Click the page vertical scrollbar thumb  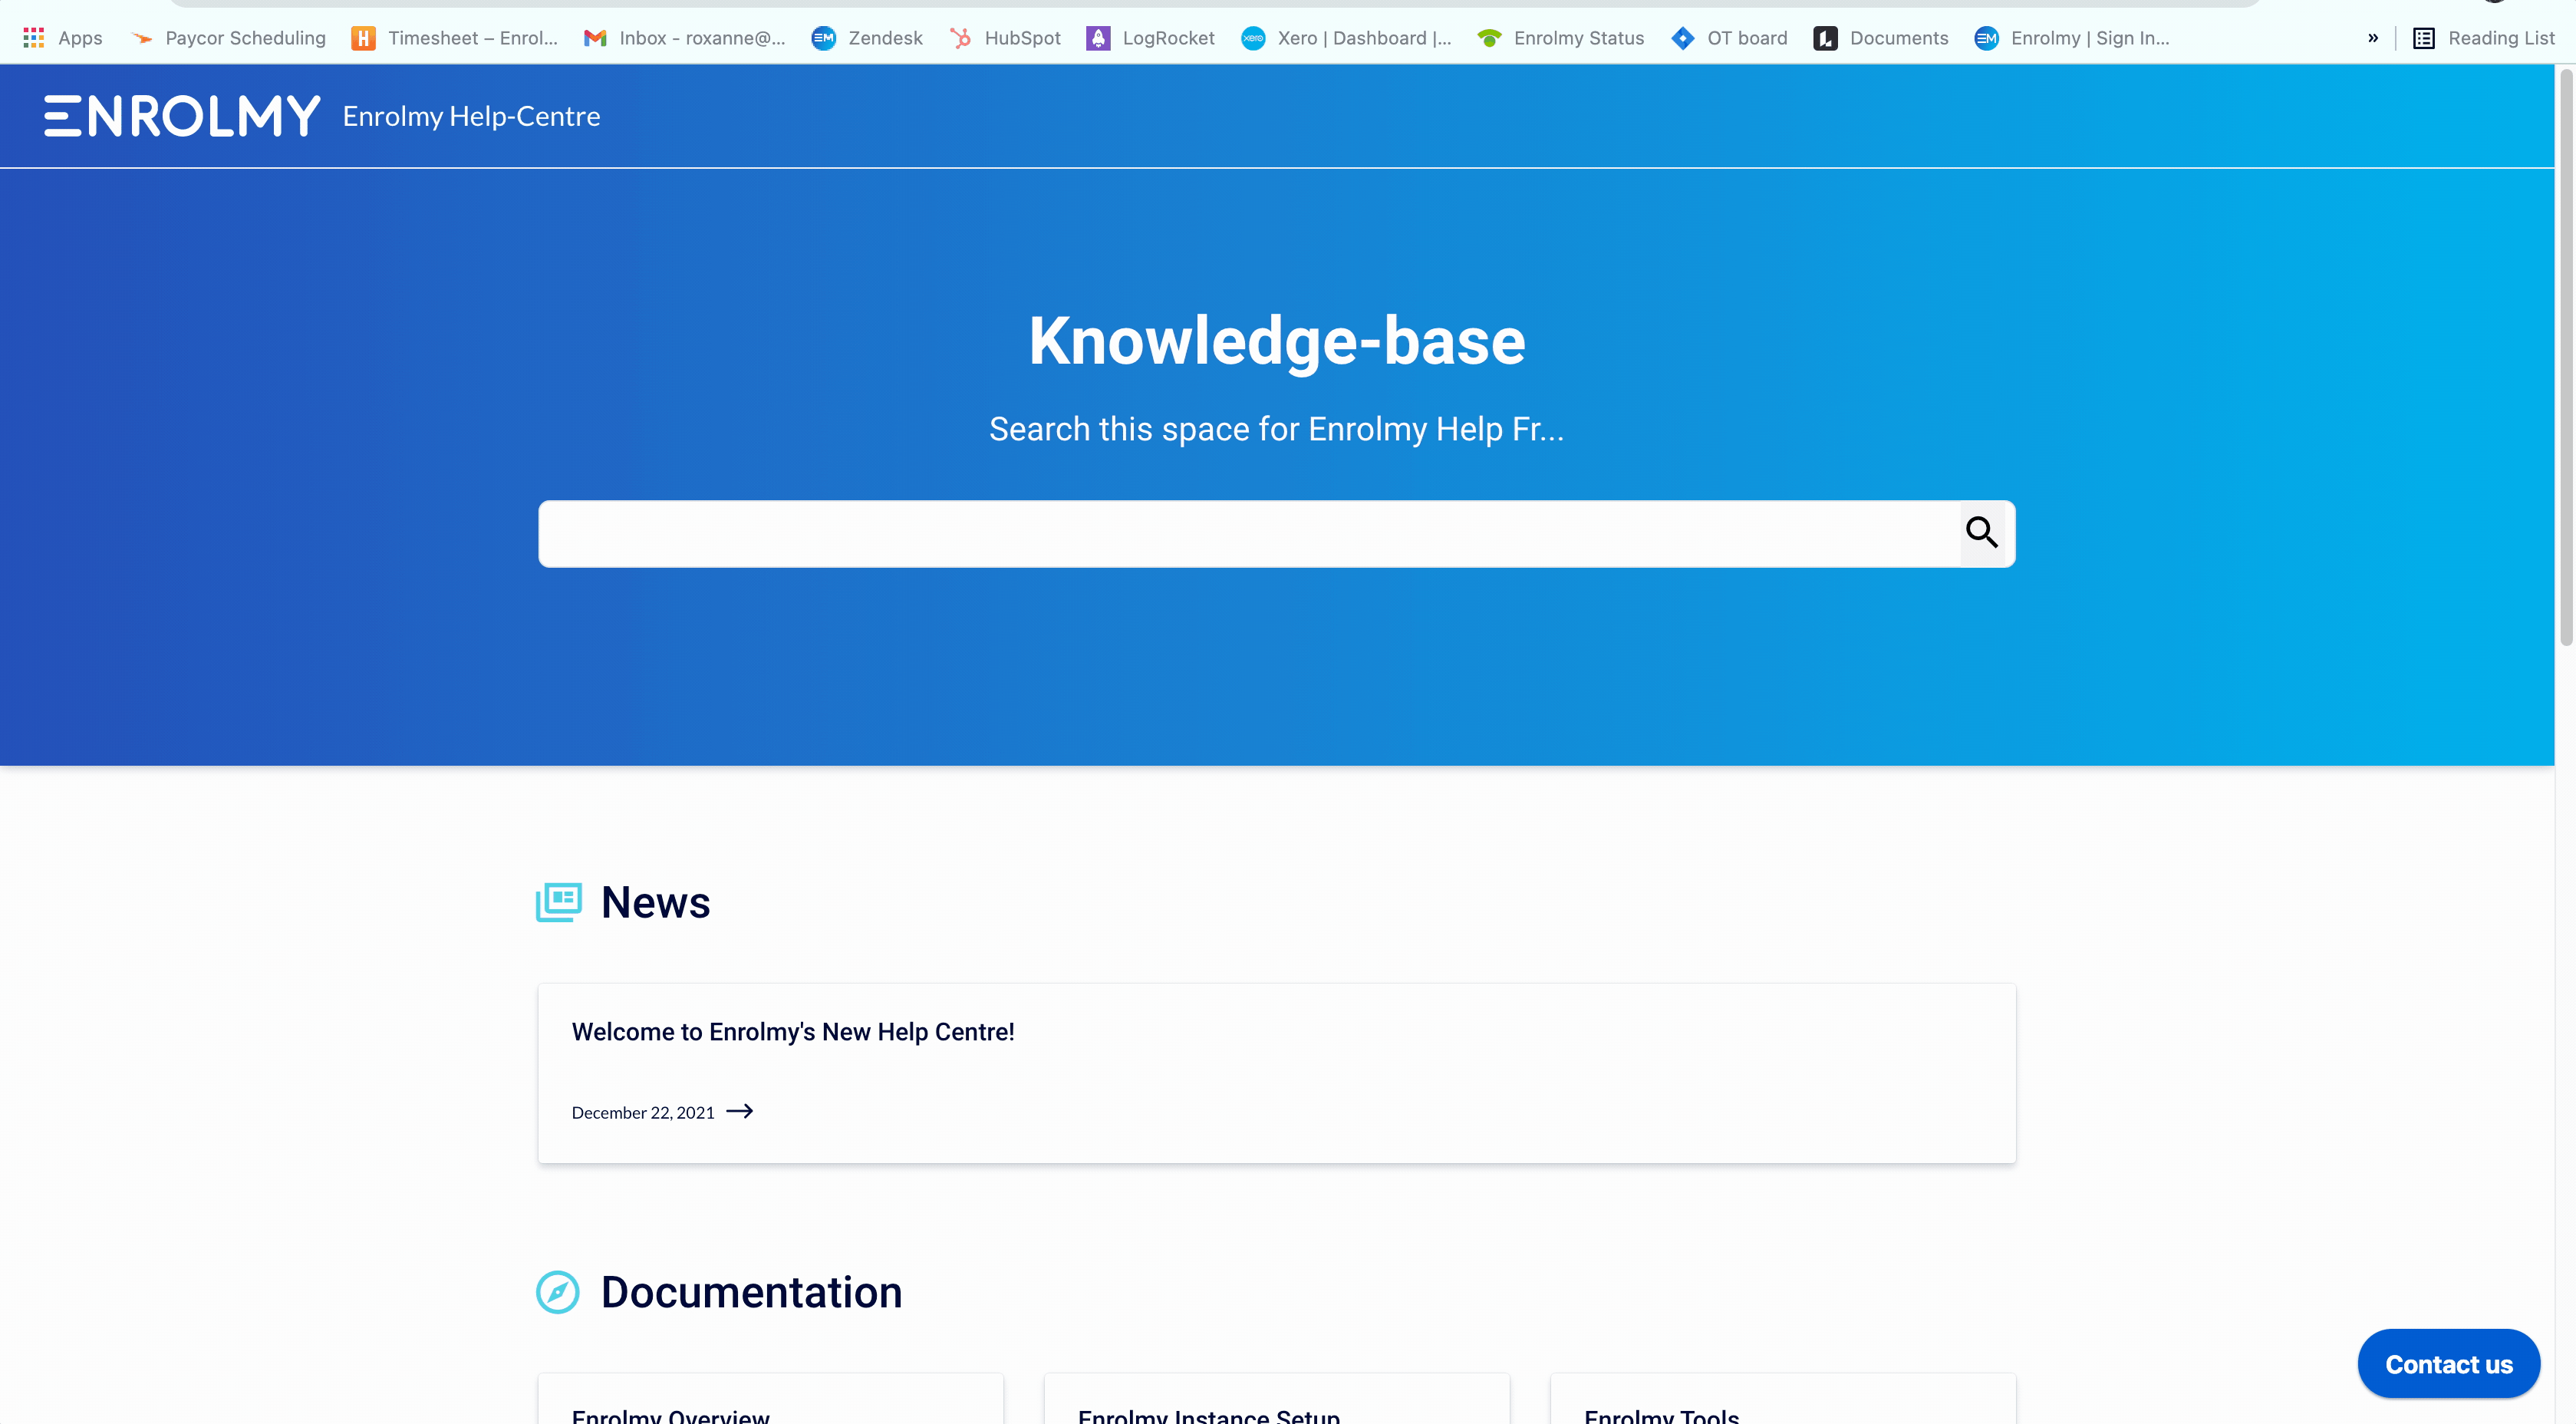click(2566, 357)
